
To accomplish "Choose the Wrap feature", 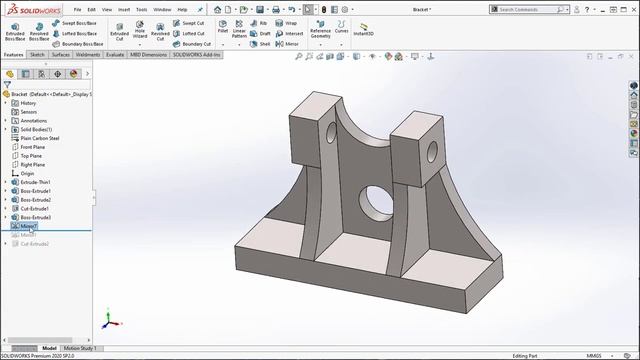I will 286,23.
